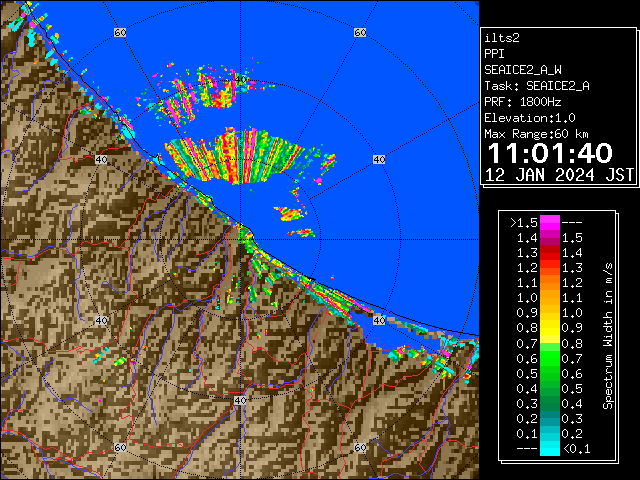
Task: Click the cyan bottom legend color band
Action: click(x=550, y=448)
